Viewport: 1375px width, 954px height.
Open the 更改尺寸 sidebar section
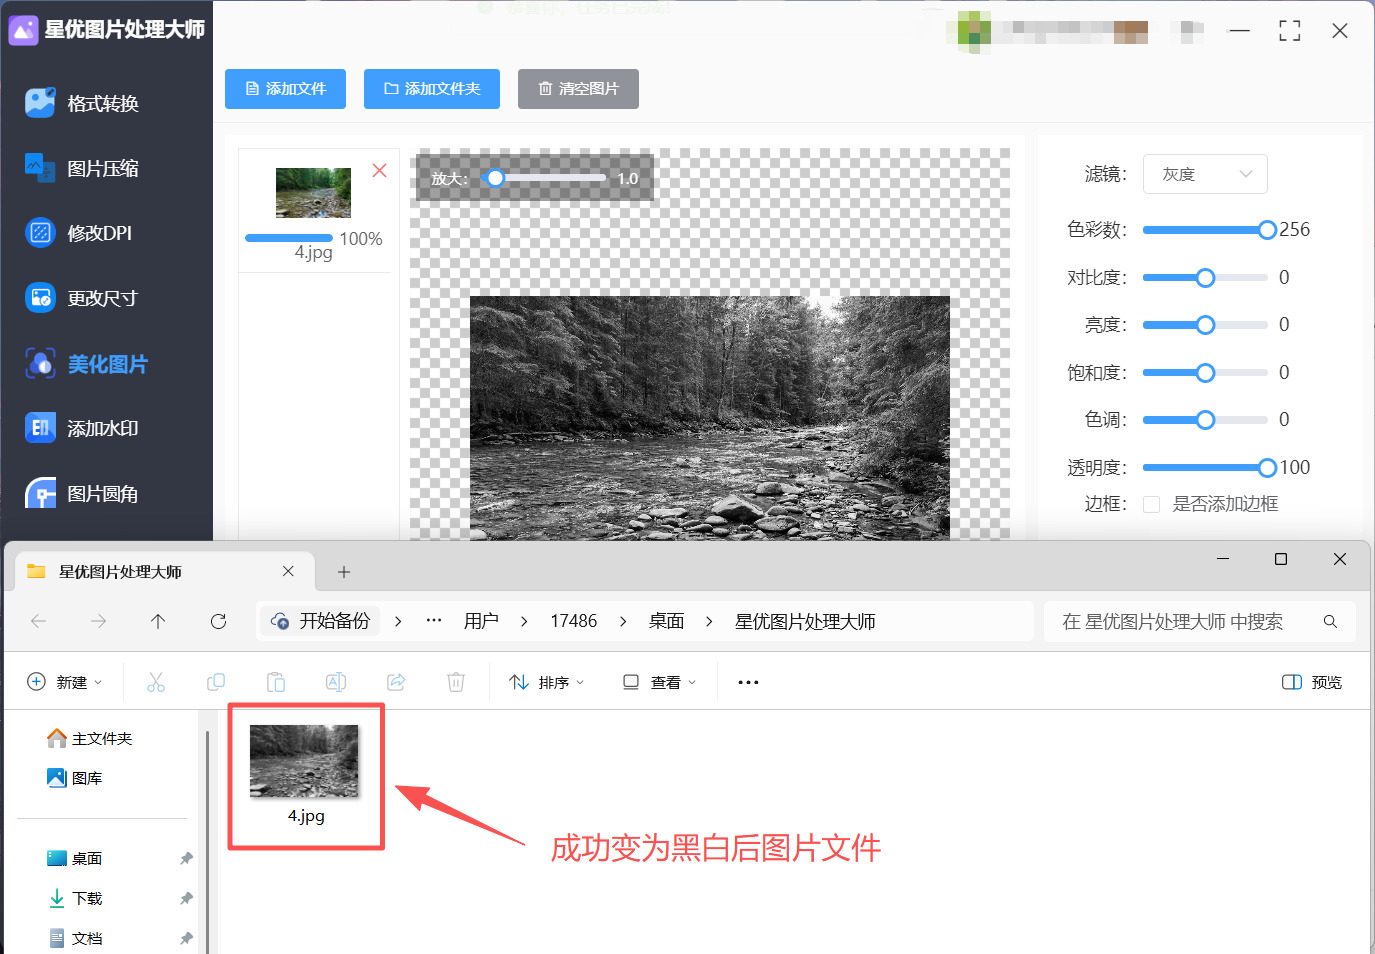pos(83,298)
